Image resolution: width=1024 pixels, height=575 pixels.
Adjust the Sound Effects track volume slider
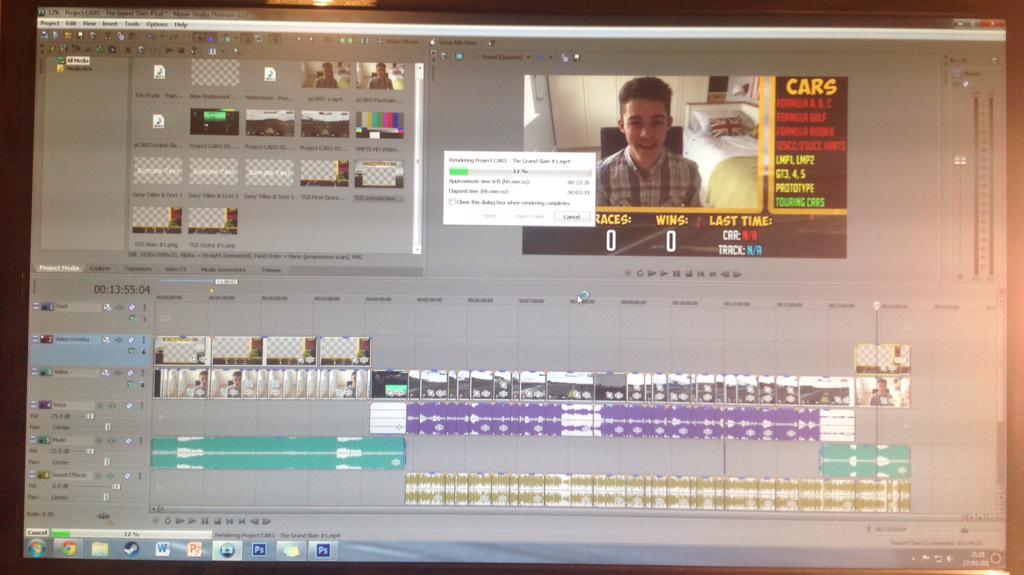[x=116, y=487]
